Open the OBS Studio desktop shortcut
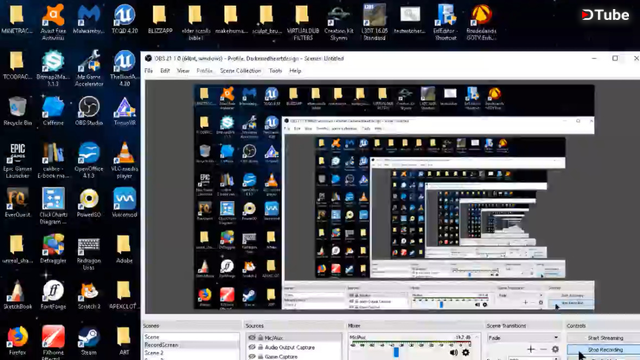 (x=89, y=111)
